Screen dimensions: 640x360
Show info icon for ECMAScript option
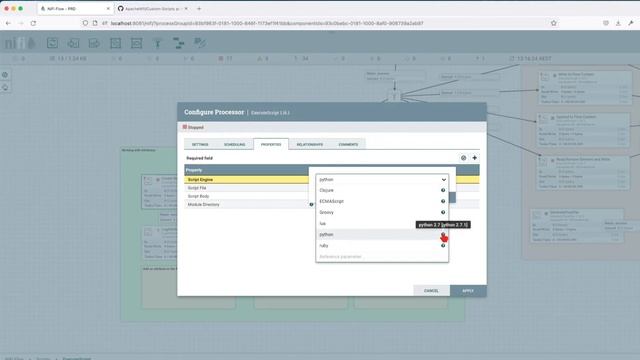pyautogui.click(x=443, y=201)
